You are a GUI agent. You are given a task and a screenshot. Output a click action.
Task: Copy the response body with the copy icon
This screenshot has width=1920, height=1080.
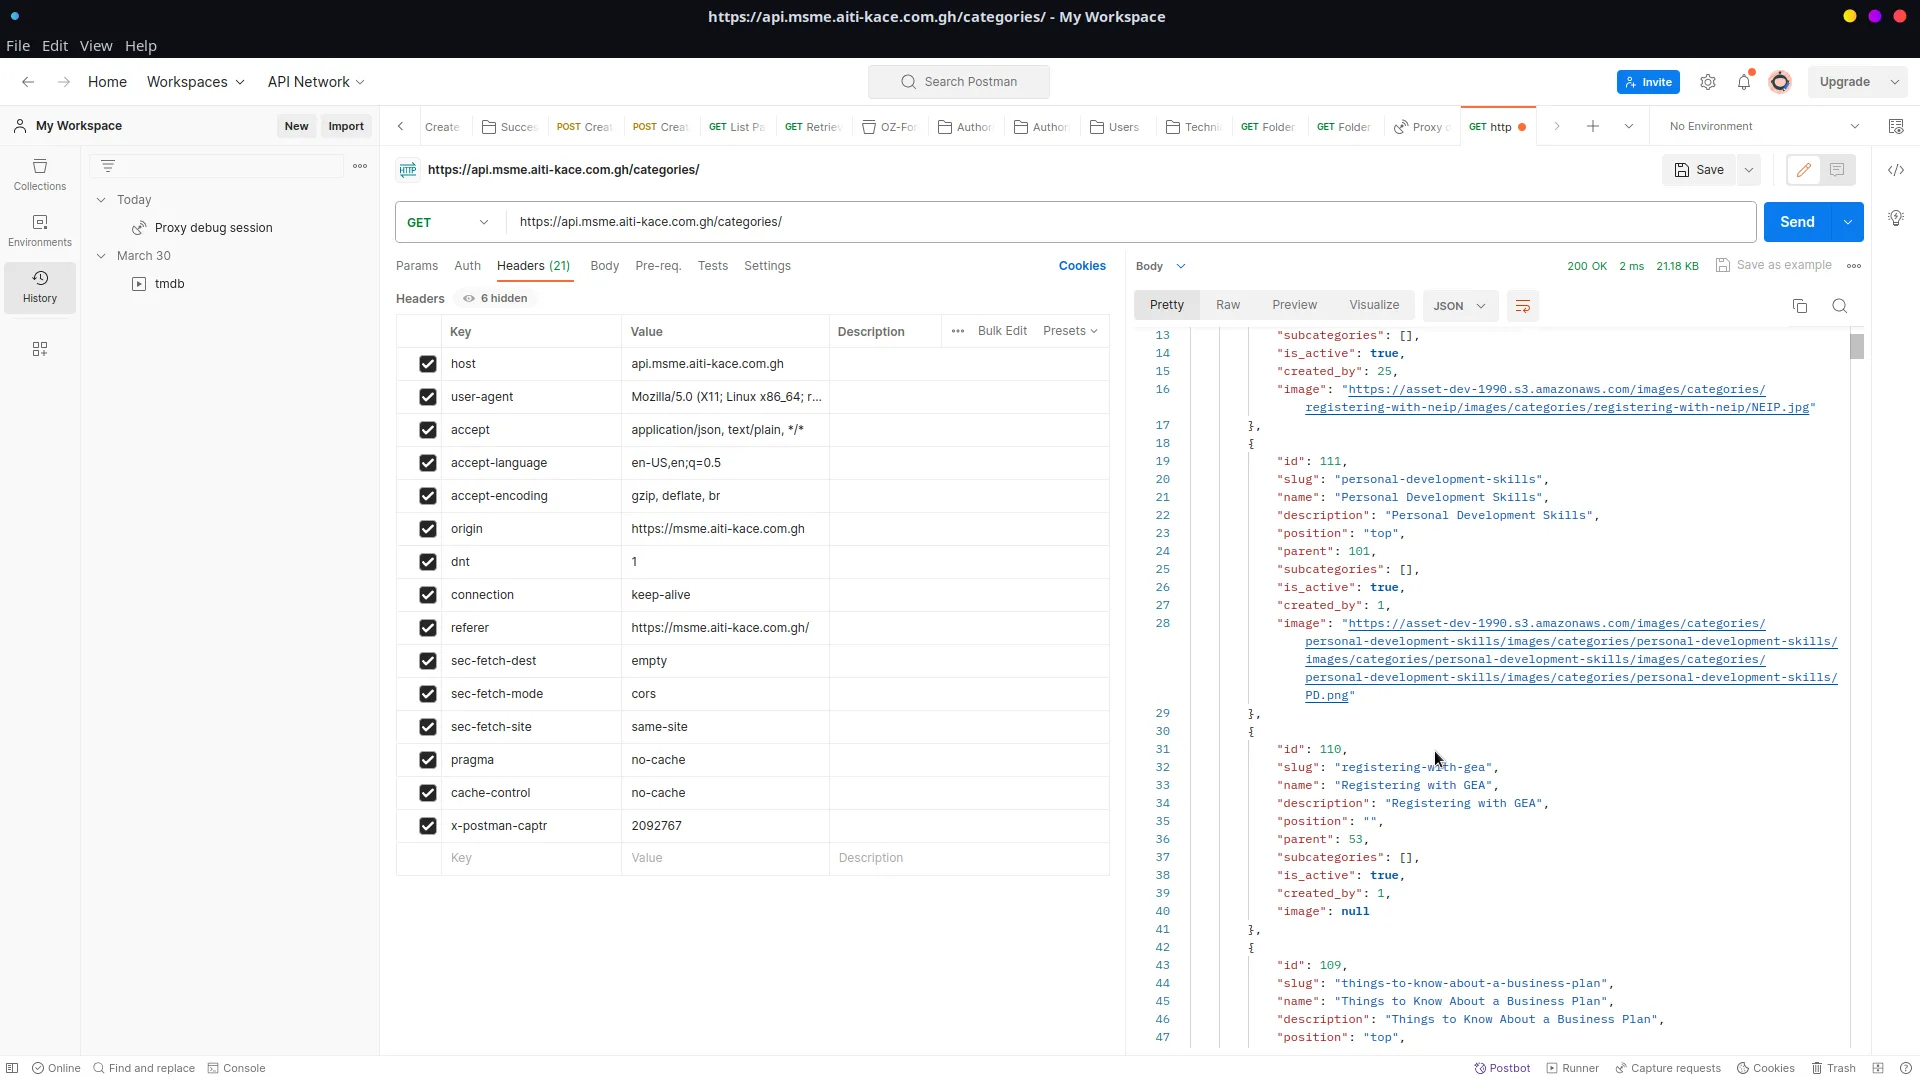[1800, 306]
